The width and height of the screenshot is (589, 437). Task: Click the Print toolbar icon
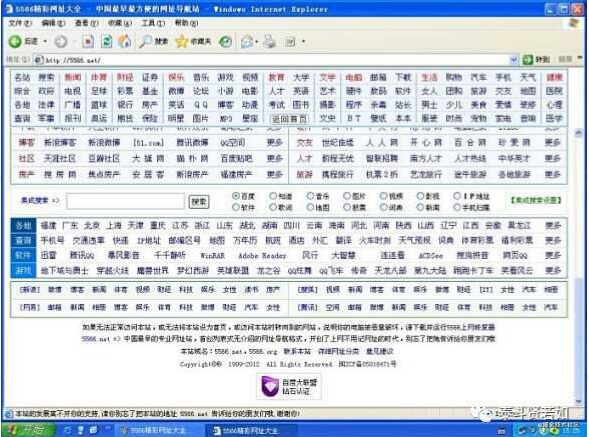[x=269, y=41]
